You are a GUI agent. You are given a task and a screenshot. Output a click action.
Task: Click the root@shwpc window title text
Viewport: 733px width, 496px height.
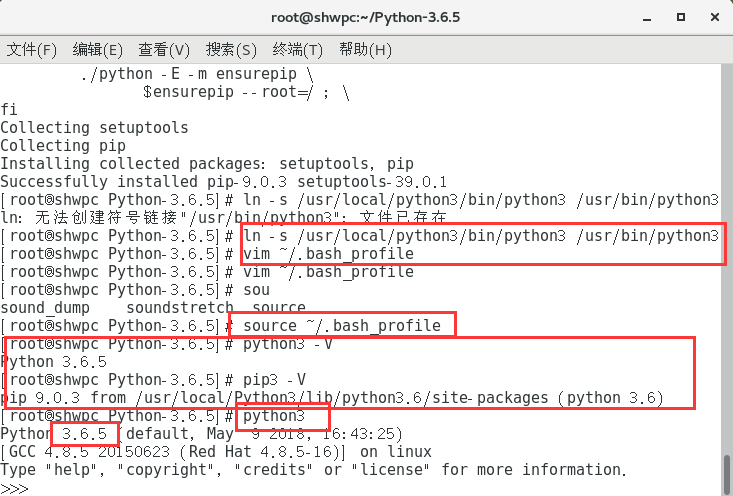tap(366, 17)
